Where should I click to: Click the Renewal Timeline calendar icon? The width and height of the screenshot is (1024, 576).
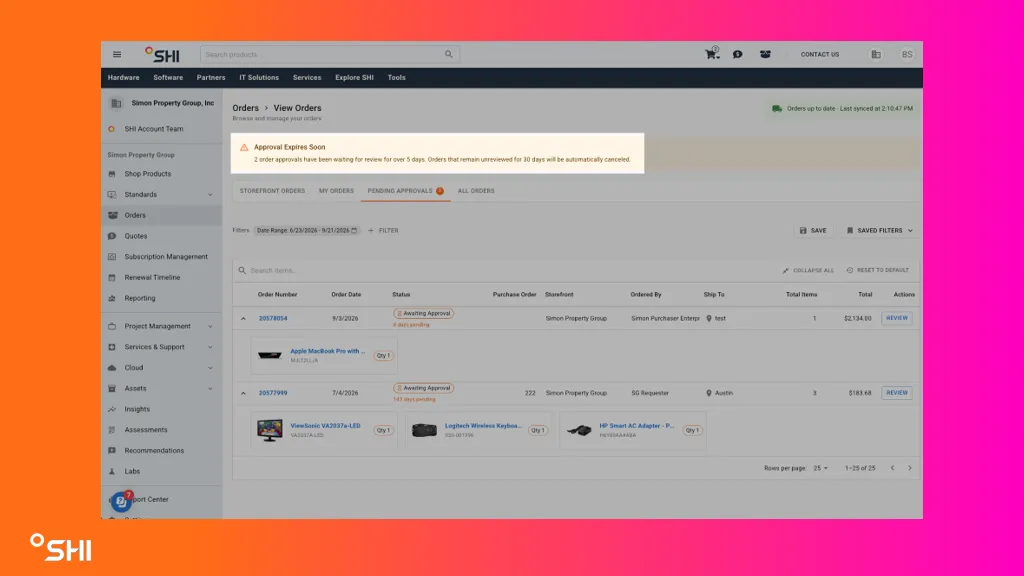(x=112, y=278)
